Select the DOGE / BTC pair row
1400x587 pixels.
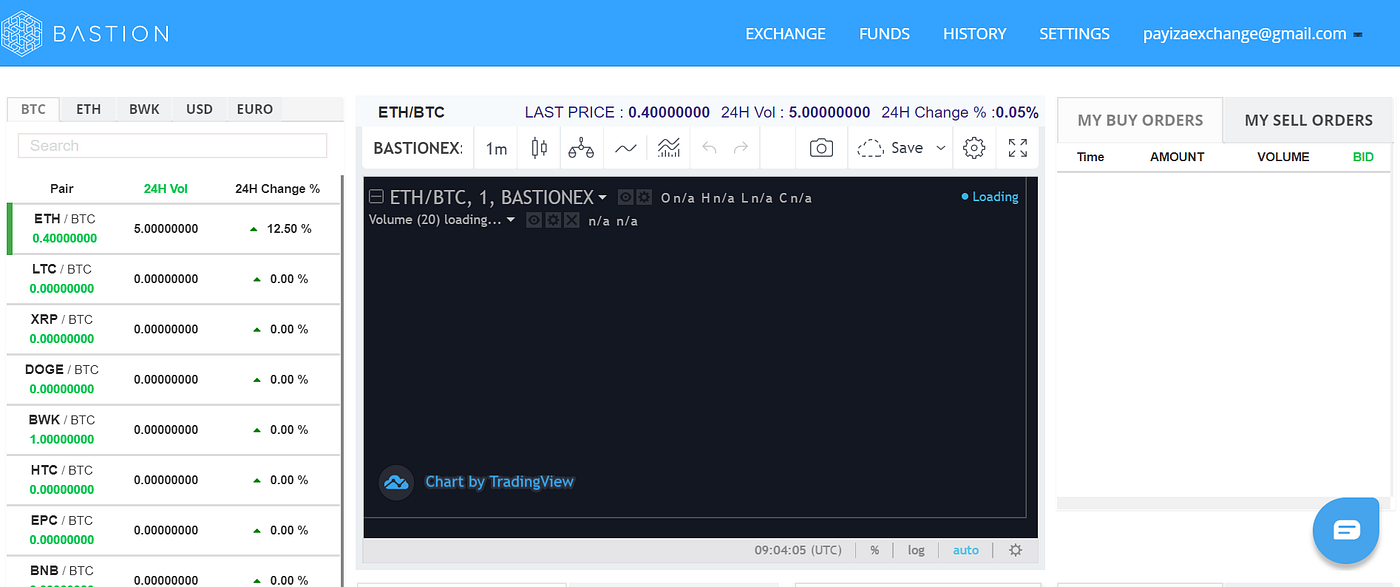(x=173, y=379)
